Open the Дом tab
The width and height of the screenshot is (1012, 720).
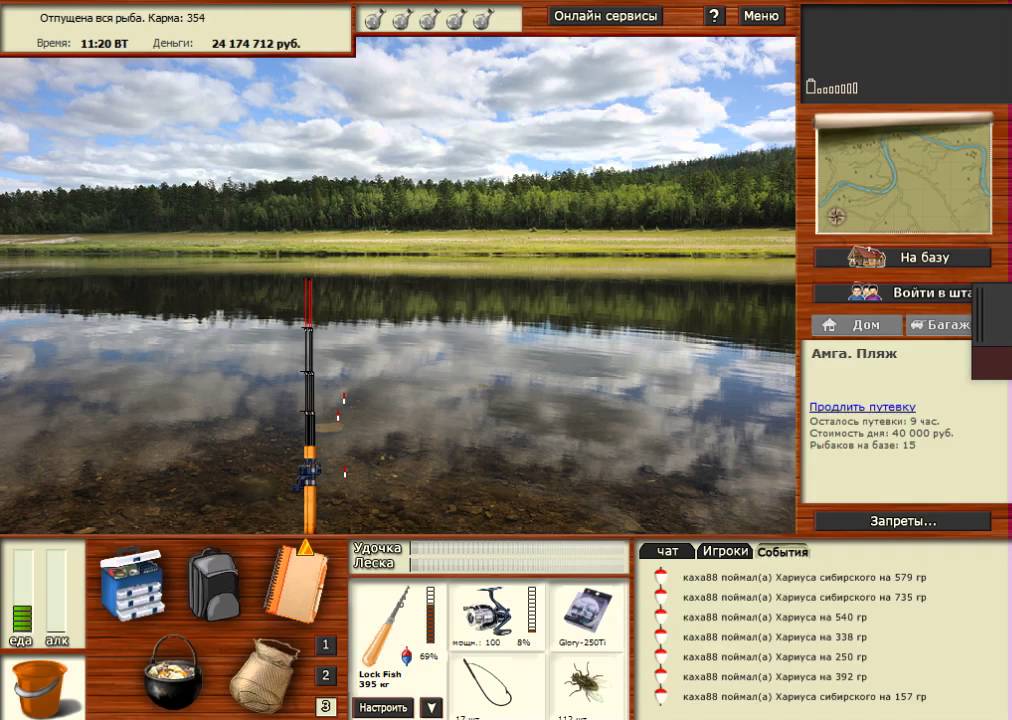[x=856, y=325]
